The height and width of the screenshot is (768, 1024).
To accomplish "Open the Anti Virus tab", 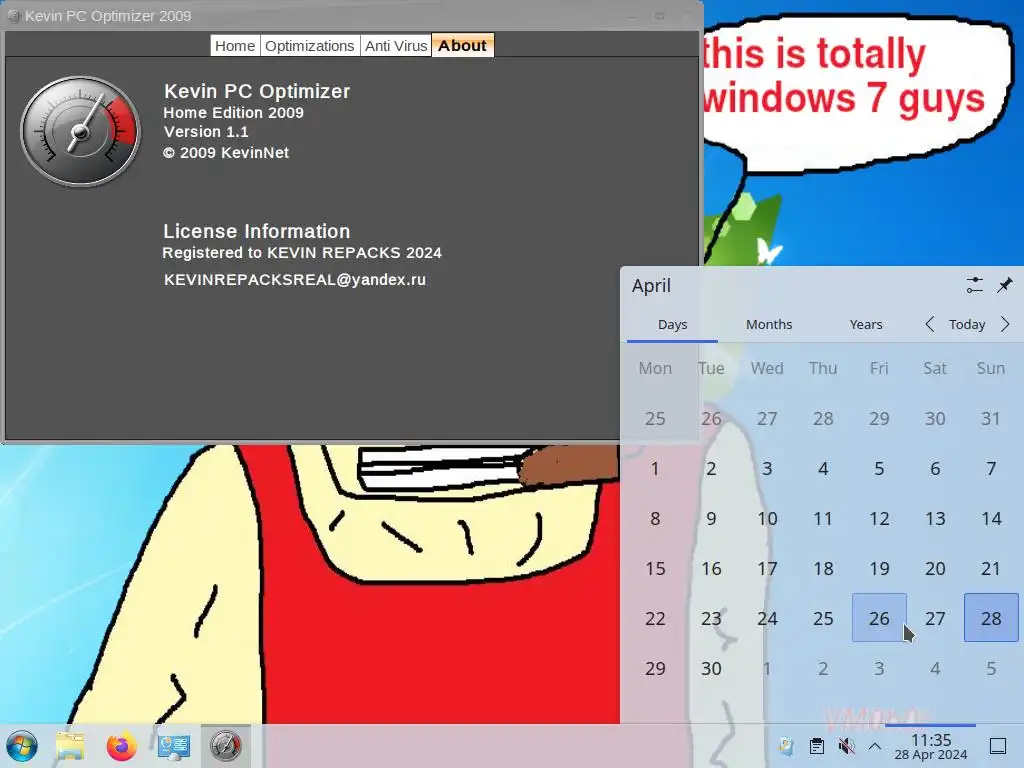I will (x=396, y=46).
